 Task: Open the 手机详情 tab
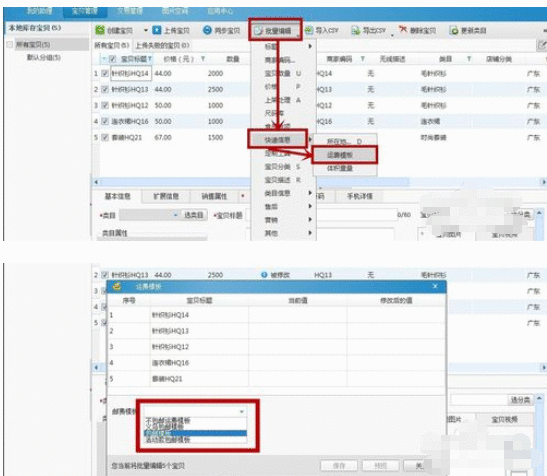359,196
